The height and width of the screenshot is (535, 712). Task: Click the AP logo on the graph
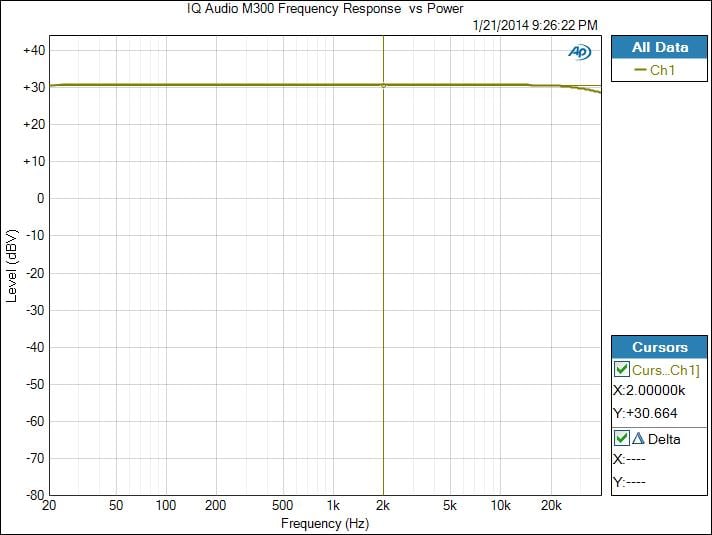tap(579, 52)
